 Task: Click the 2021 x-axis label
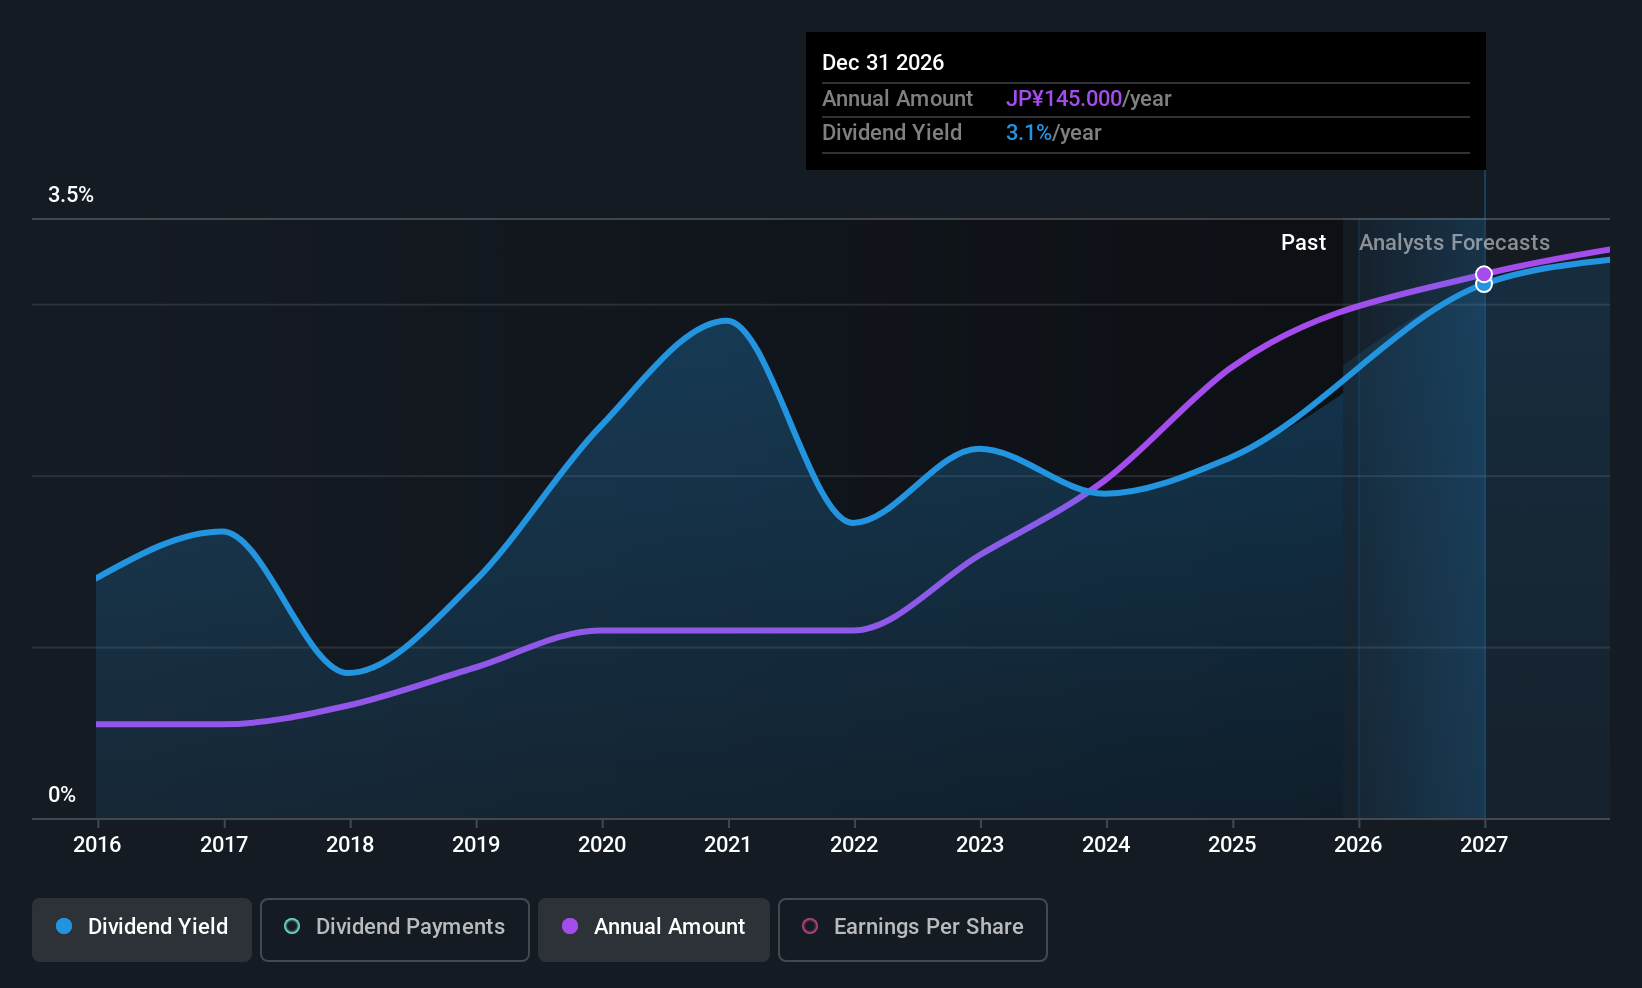tap(728, 845)
